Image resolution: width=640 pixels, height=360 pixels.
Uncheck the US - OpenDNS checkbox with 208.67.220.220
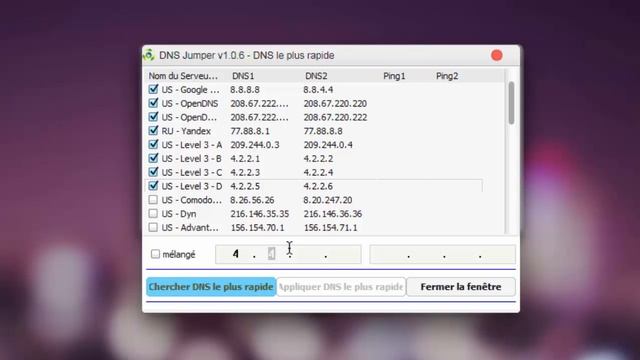click(x=153, y=103)
